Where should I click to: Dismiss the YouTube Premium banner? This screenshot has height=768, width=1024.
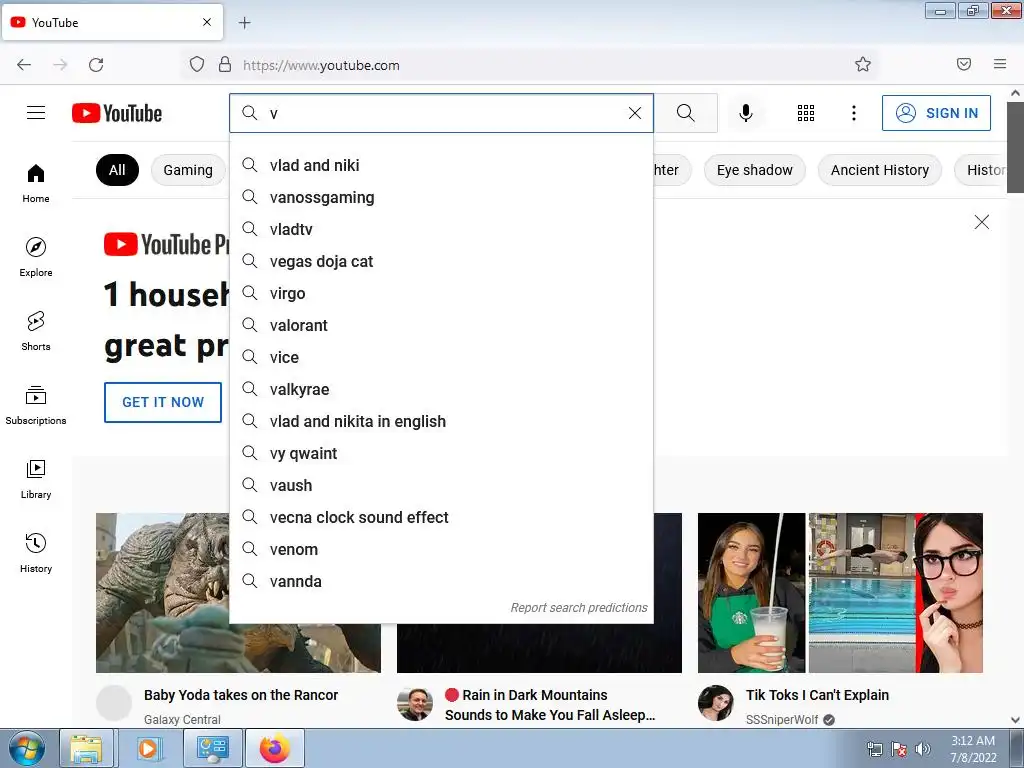(982, 222)
